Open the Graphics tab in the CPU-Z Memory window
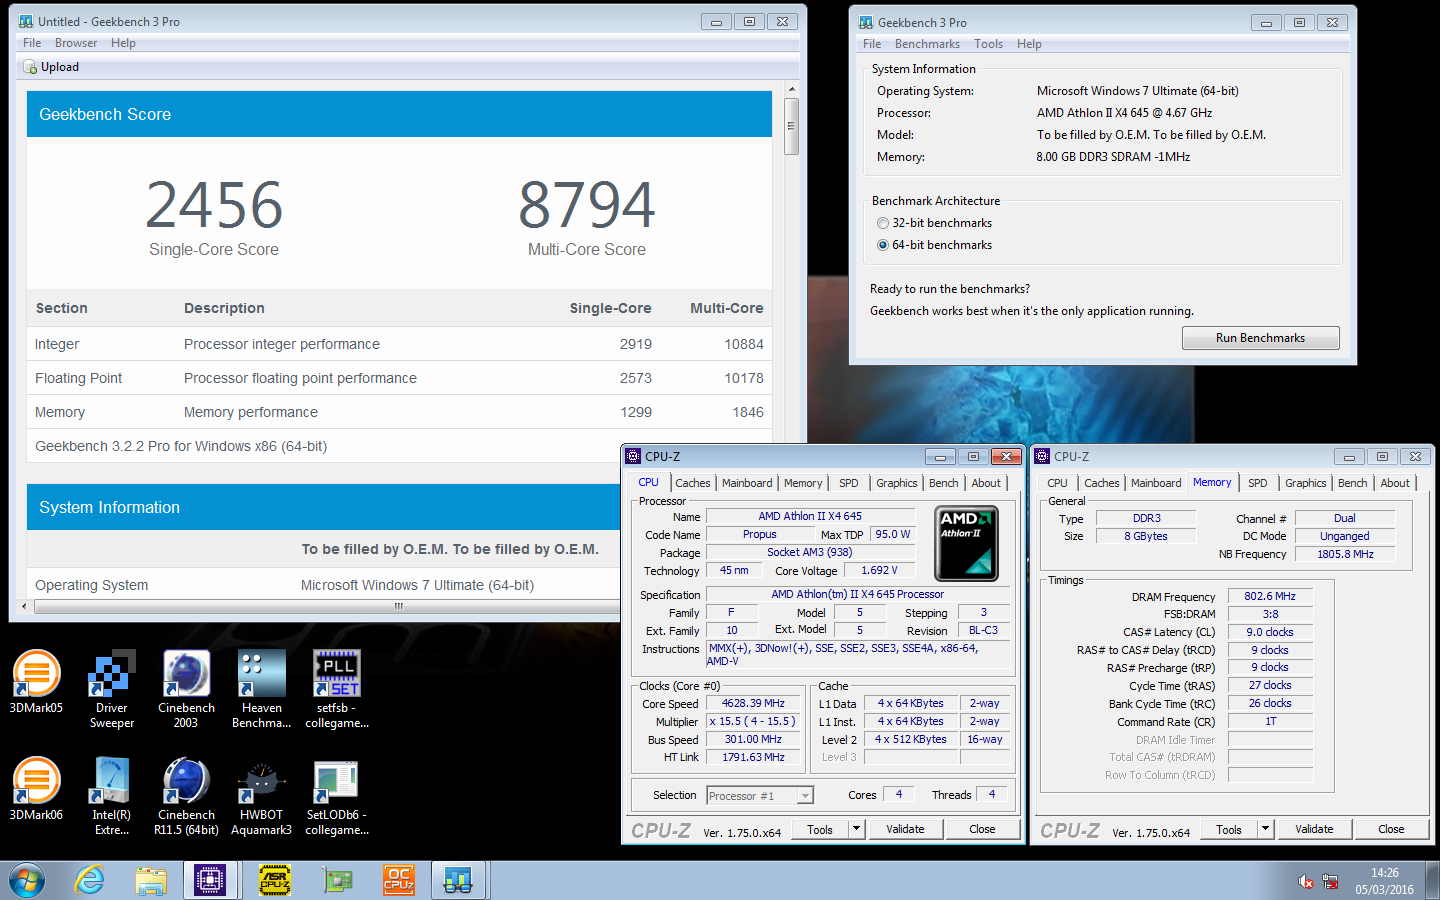1440x900 pixels. click(1306, 483)
